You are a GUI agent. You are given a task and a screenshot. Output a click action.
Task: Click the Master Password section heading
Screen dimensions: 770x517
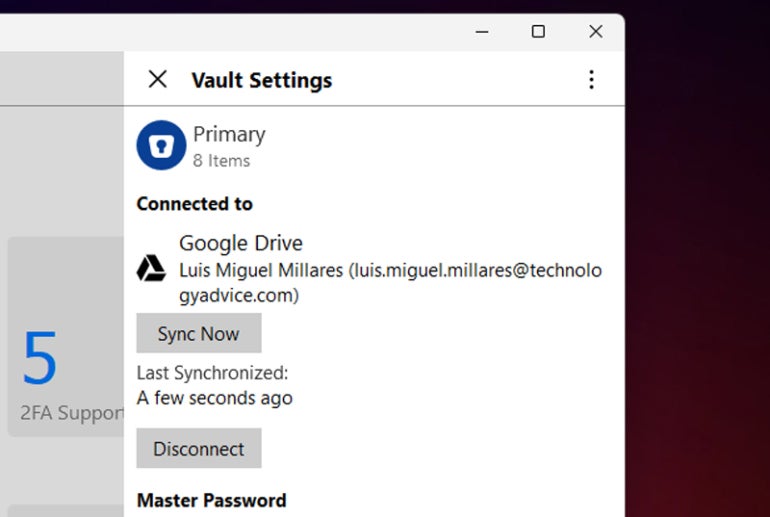pyautogui.click(x=211, y=500)
